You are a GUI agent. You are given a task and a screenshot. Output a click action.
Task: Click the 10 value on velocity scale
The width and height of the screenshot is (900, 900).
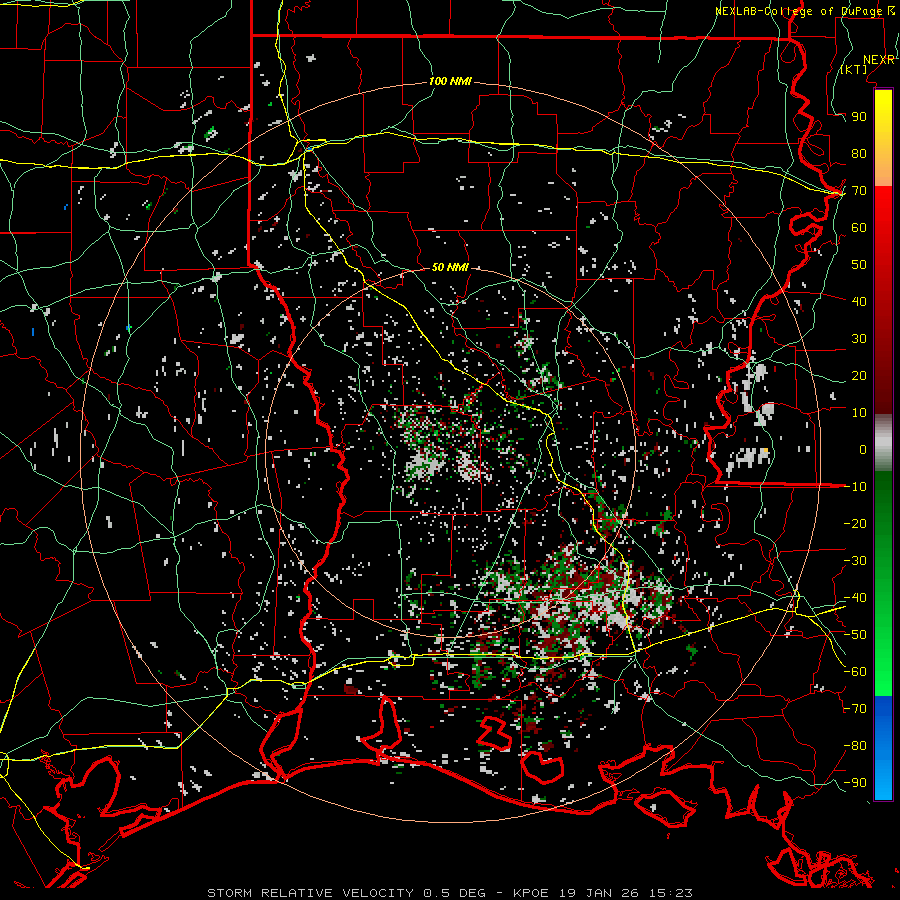tap(859, 413)
